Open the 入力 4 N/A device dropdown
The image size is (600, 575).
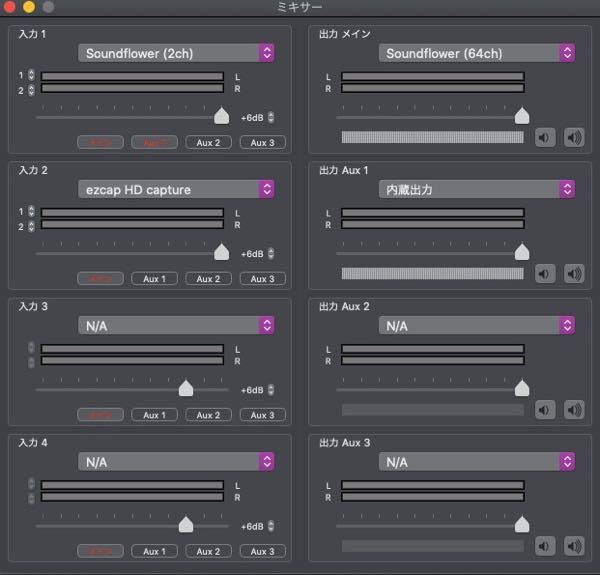click(176, 462)
